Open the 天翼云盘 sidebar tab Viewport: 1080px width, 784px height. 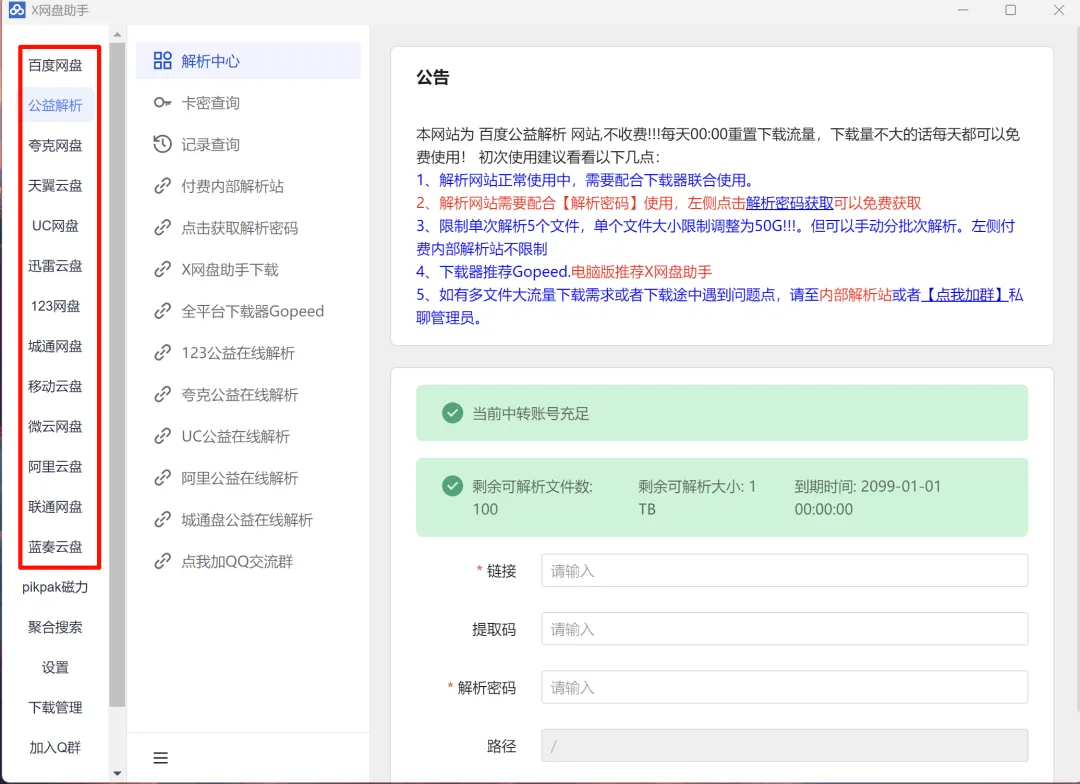55,185
